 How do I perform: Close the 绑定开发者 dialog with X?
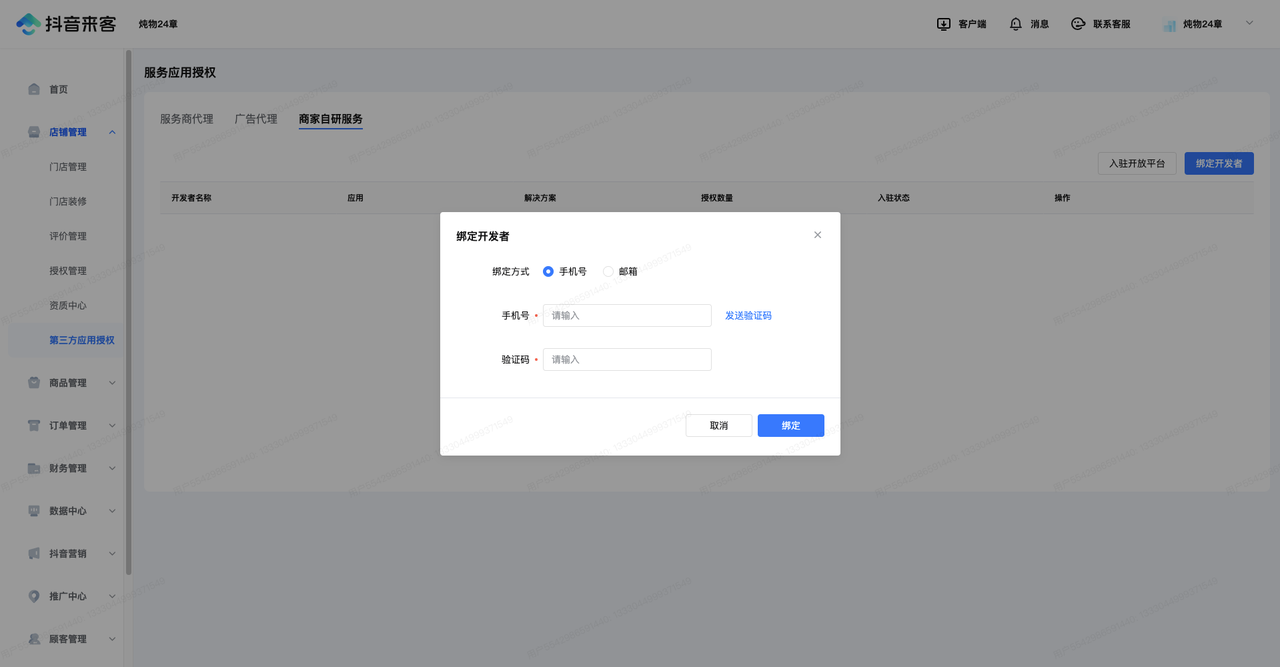point(817,235)
